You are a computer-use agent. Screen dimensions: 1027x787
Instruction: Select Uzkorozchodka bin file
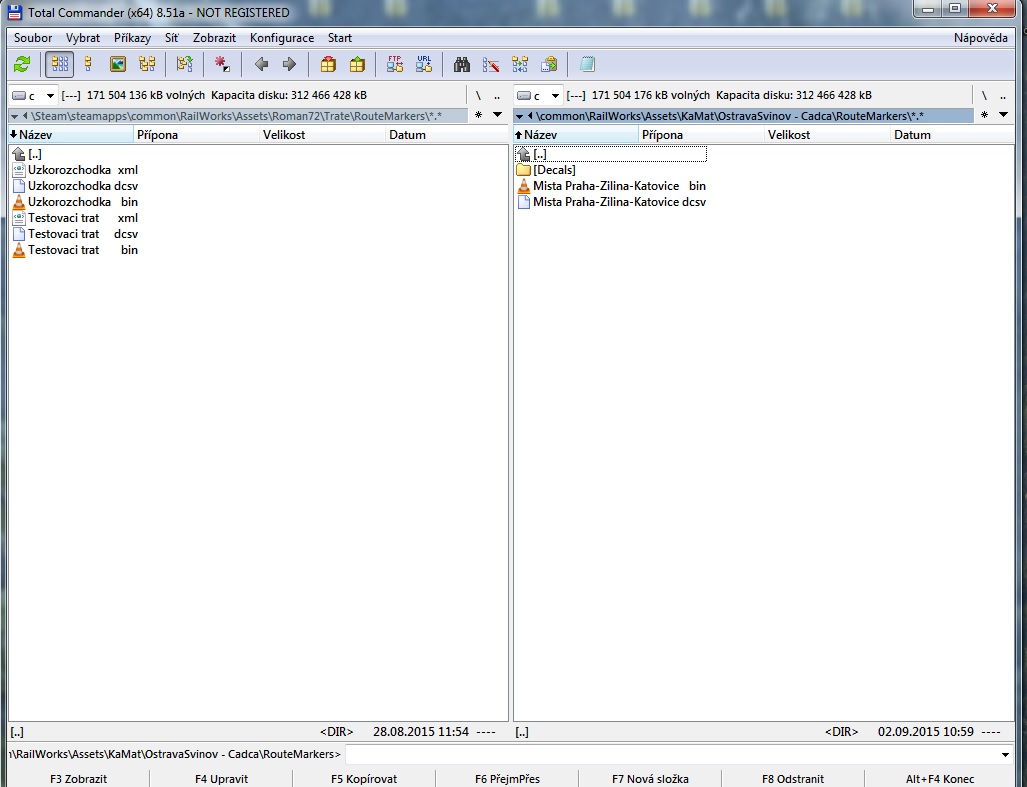[x=75, y=202]
